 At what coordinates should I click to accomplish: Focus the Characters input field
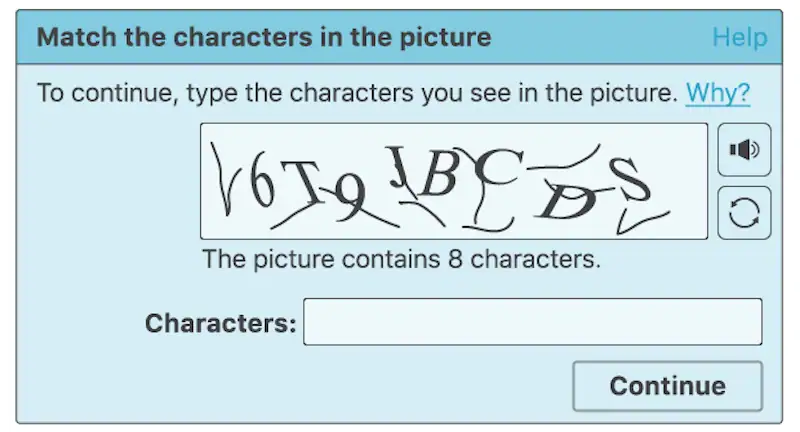tap(532, 322)
